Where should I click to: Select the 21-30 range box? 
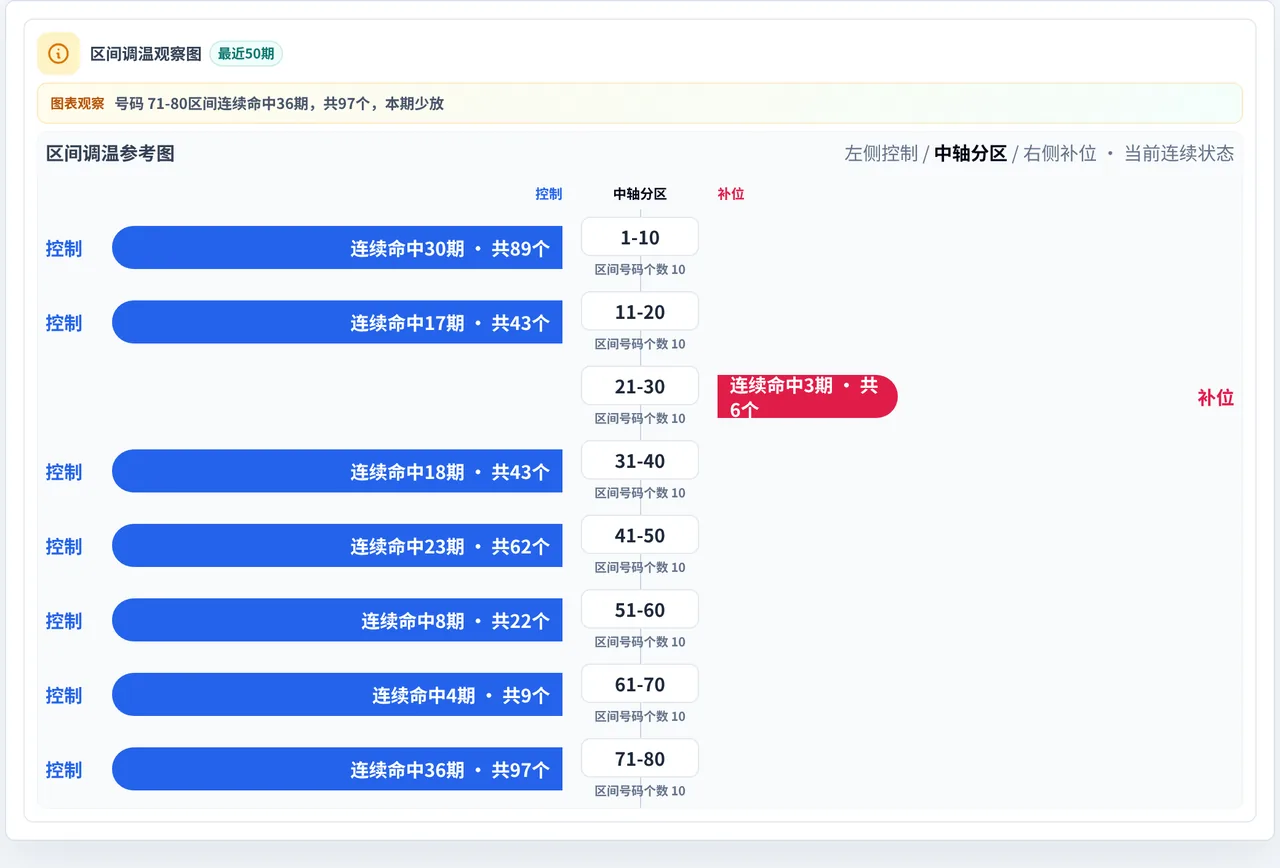[640, 386]
